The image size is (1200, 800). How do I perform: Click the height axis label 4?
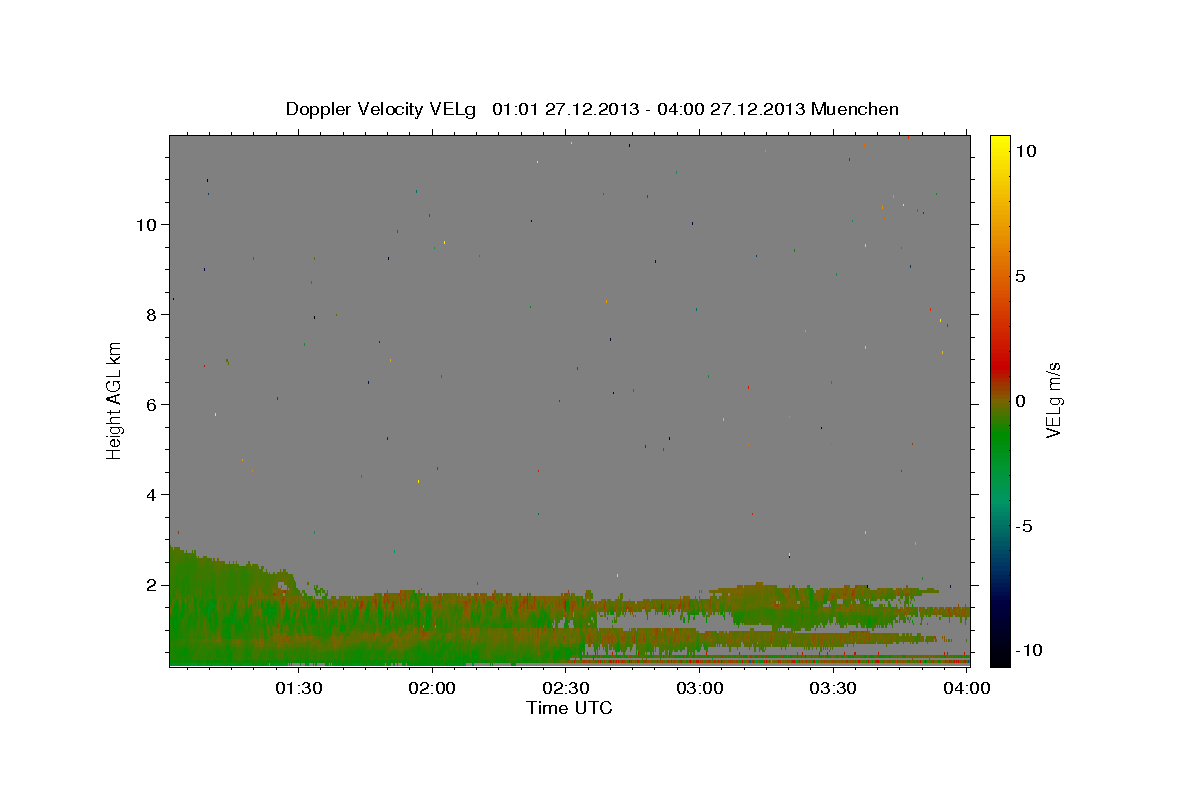coord(153,495)
